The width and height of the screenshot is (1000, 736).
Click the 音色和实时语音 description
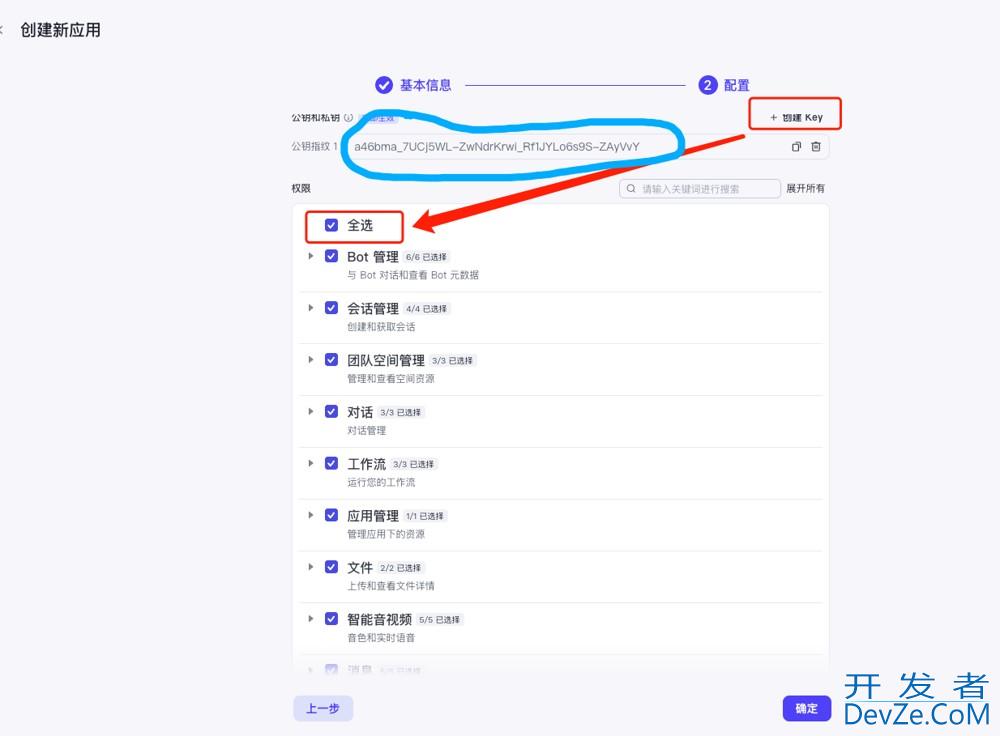pos(381,638)
